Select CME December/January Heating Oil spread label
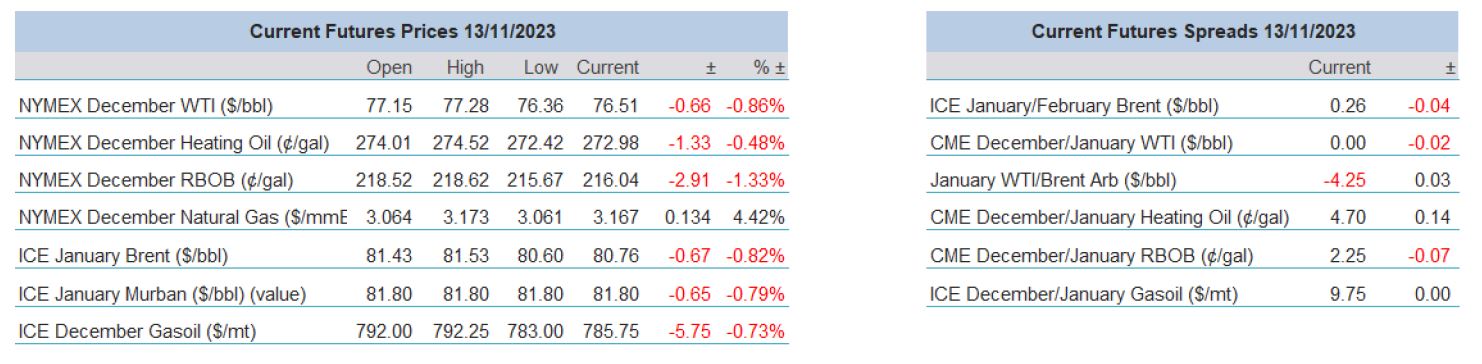The width and height of the screenshot is (1482, 364). pyautogui.click(x=1109, y=218)
